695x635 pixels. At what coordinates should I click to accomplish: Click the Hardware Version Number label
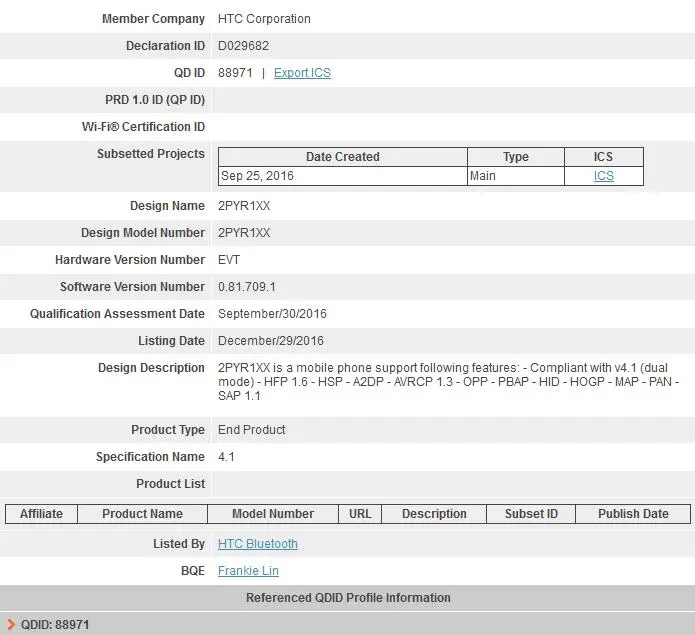pos(130,260)
